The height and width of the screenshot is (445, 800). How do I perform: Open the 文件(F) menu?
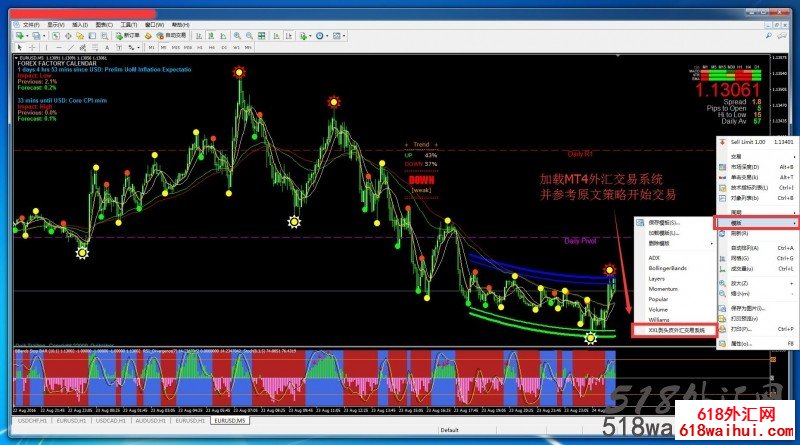tap(31, 24)
